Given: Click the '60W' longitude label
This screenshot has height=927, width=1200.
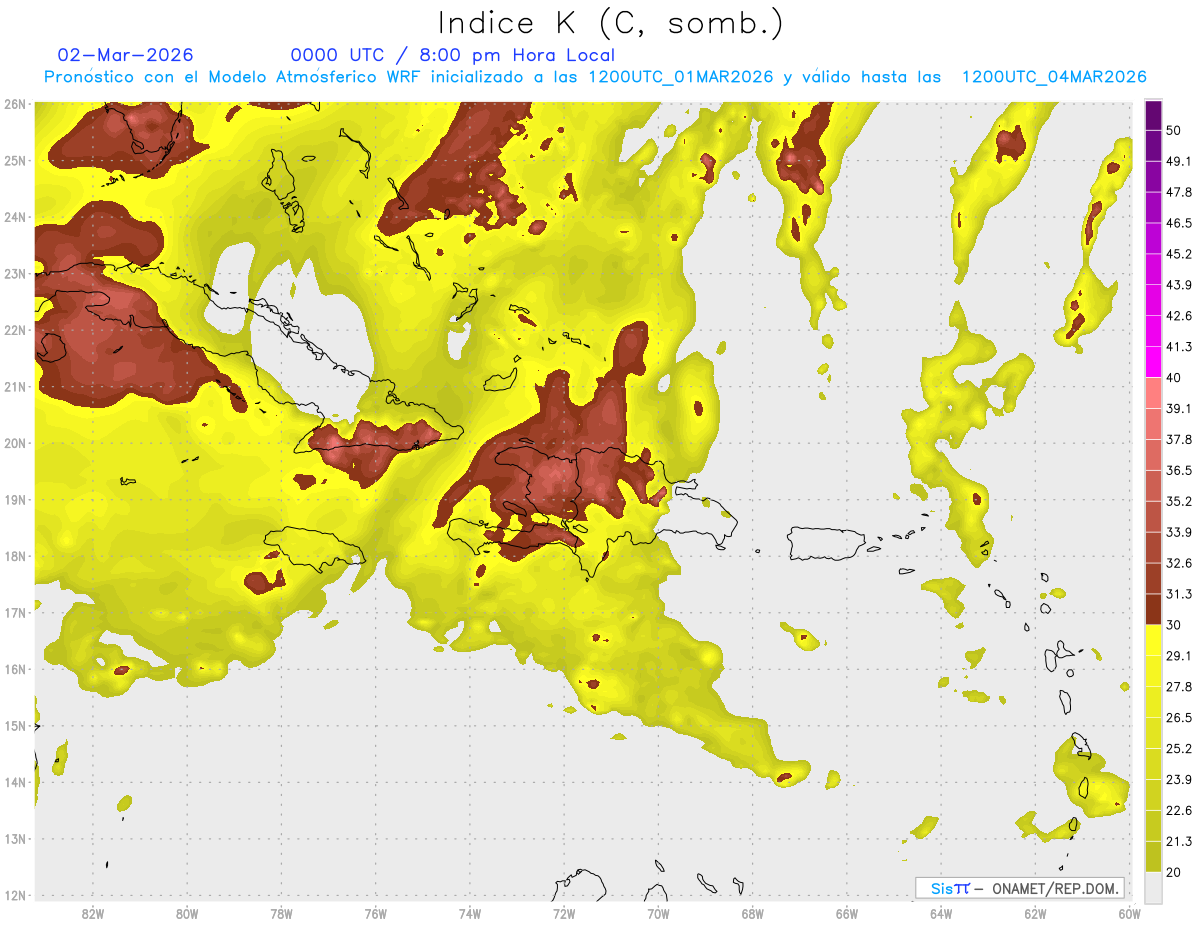Looking at the screenshot, I should [1129, 913].
